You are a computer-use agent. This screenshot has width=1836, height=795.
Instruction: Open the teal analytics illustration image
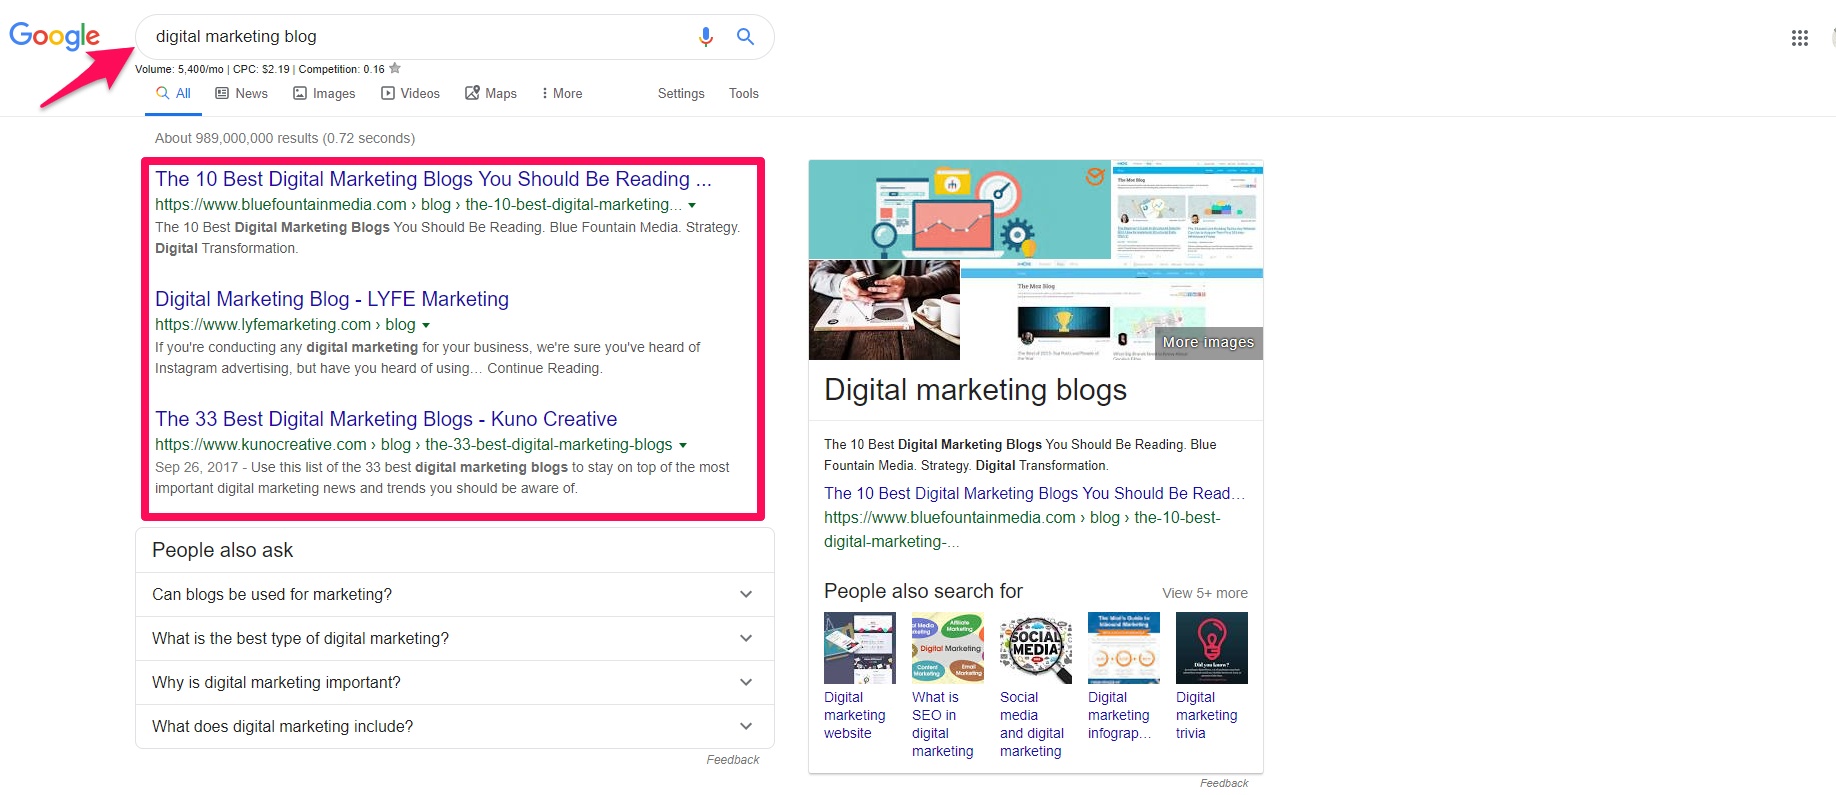click(x=959, y=210)
